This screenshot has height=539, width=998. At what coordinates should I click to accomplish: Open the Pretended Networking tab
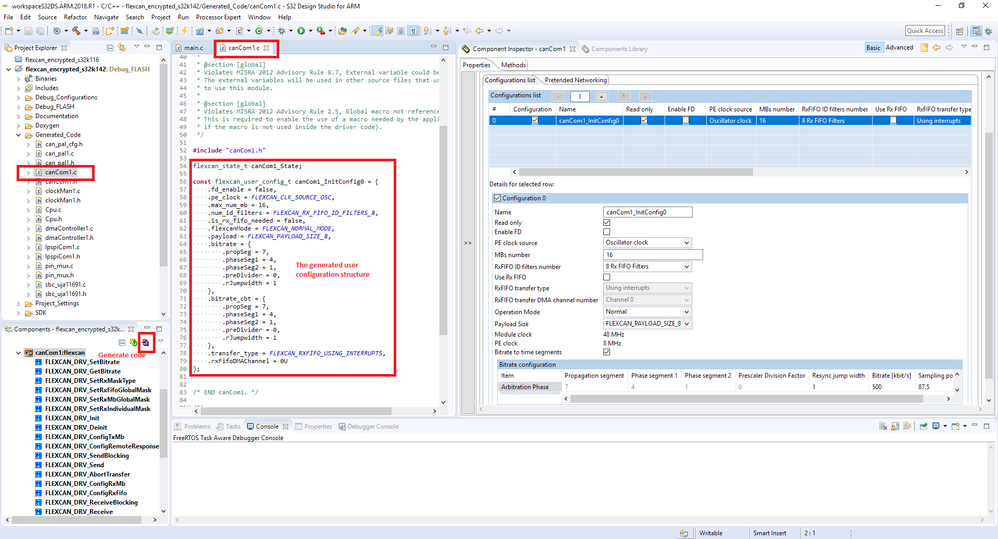click(575, 80)
